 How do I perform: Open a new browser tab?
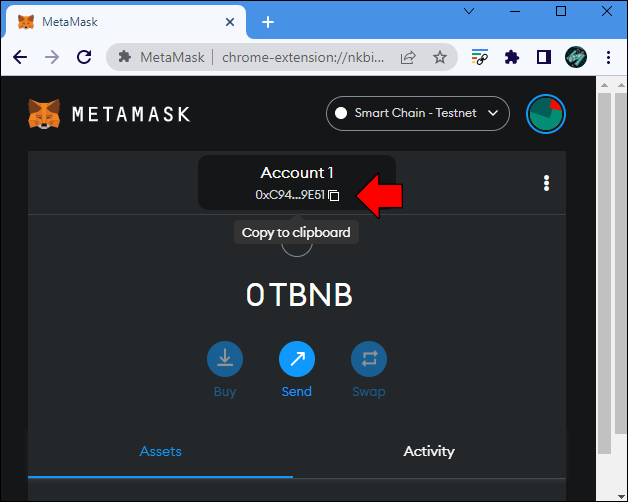(268, 22)
